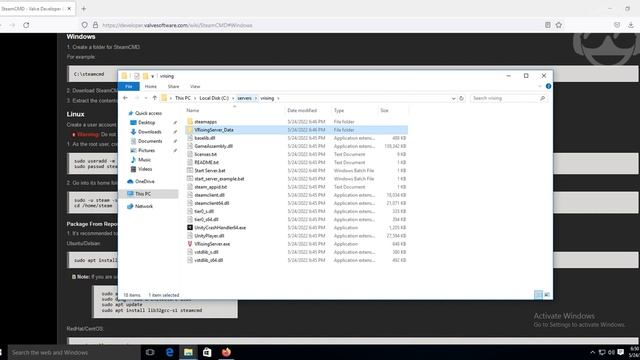Click New folder quick access toolbar icon
This screenshot has height=360, width=640.
[x=145, y=76]
